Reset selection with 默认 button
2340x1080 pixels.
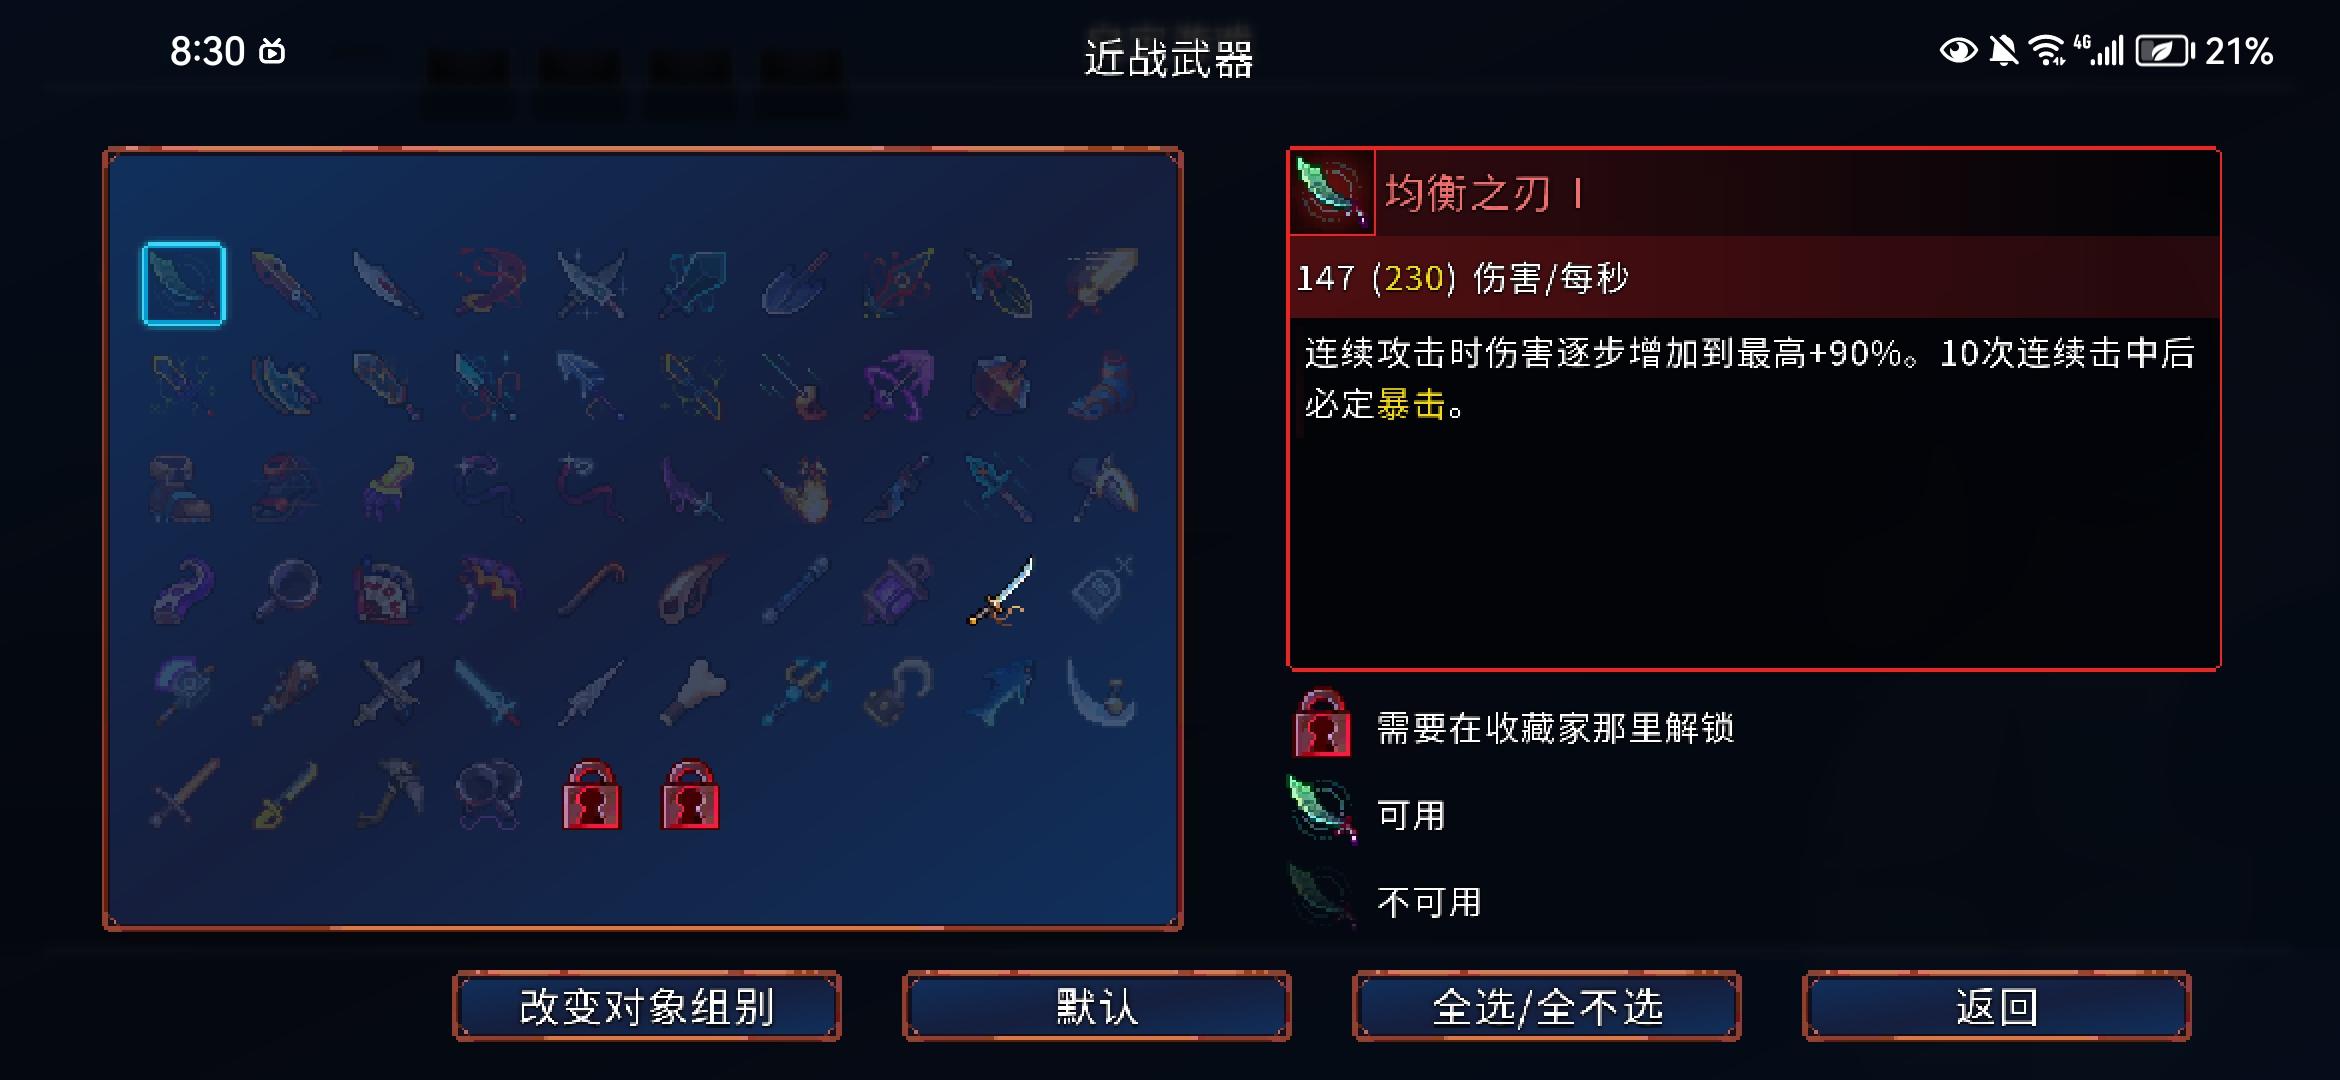(1097, 1006)
